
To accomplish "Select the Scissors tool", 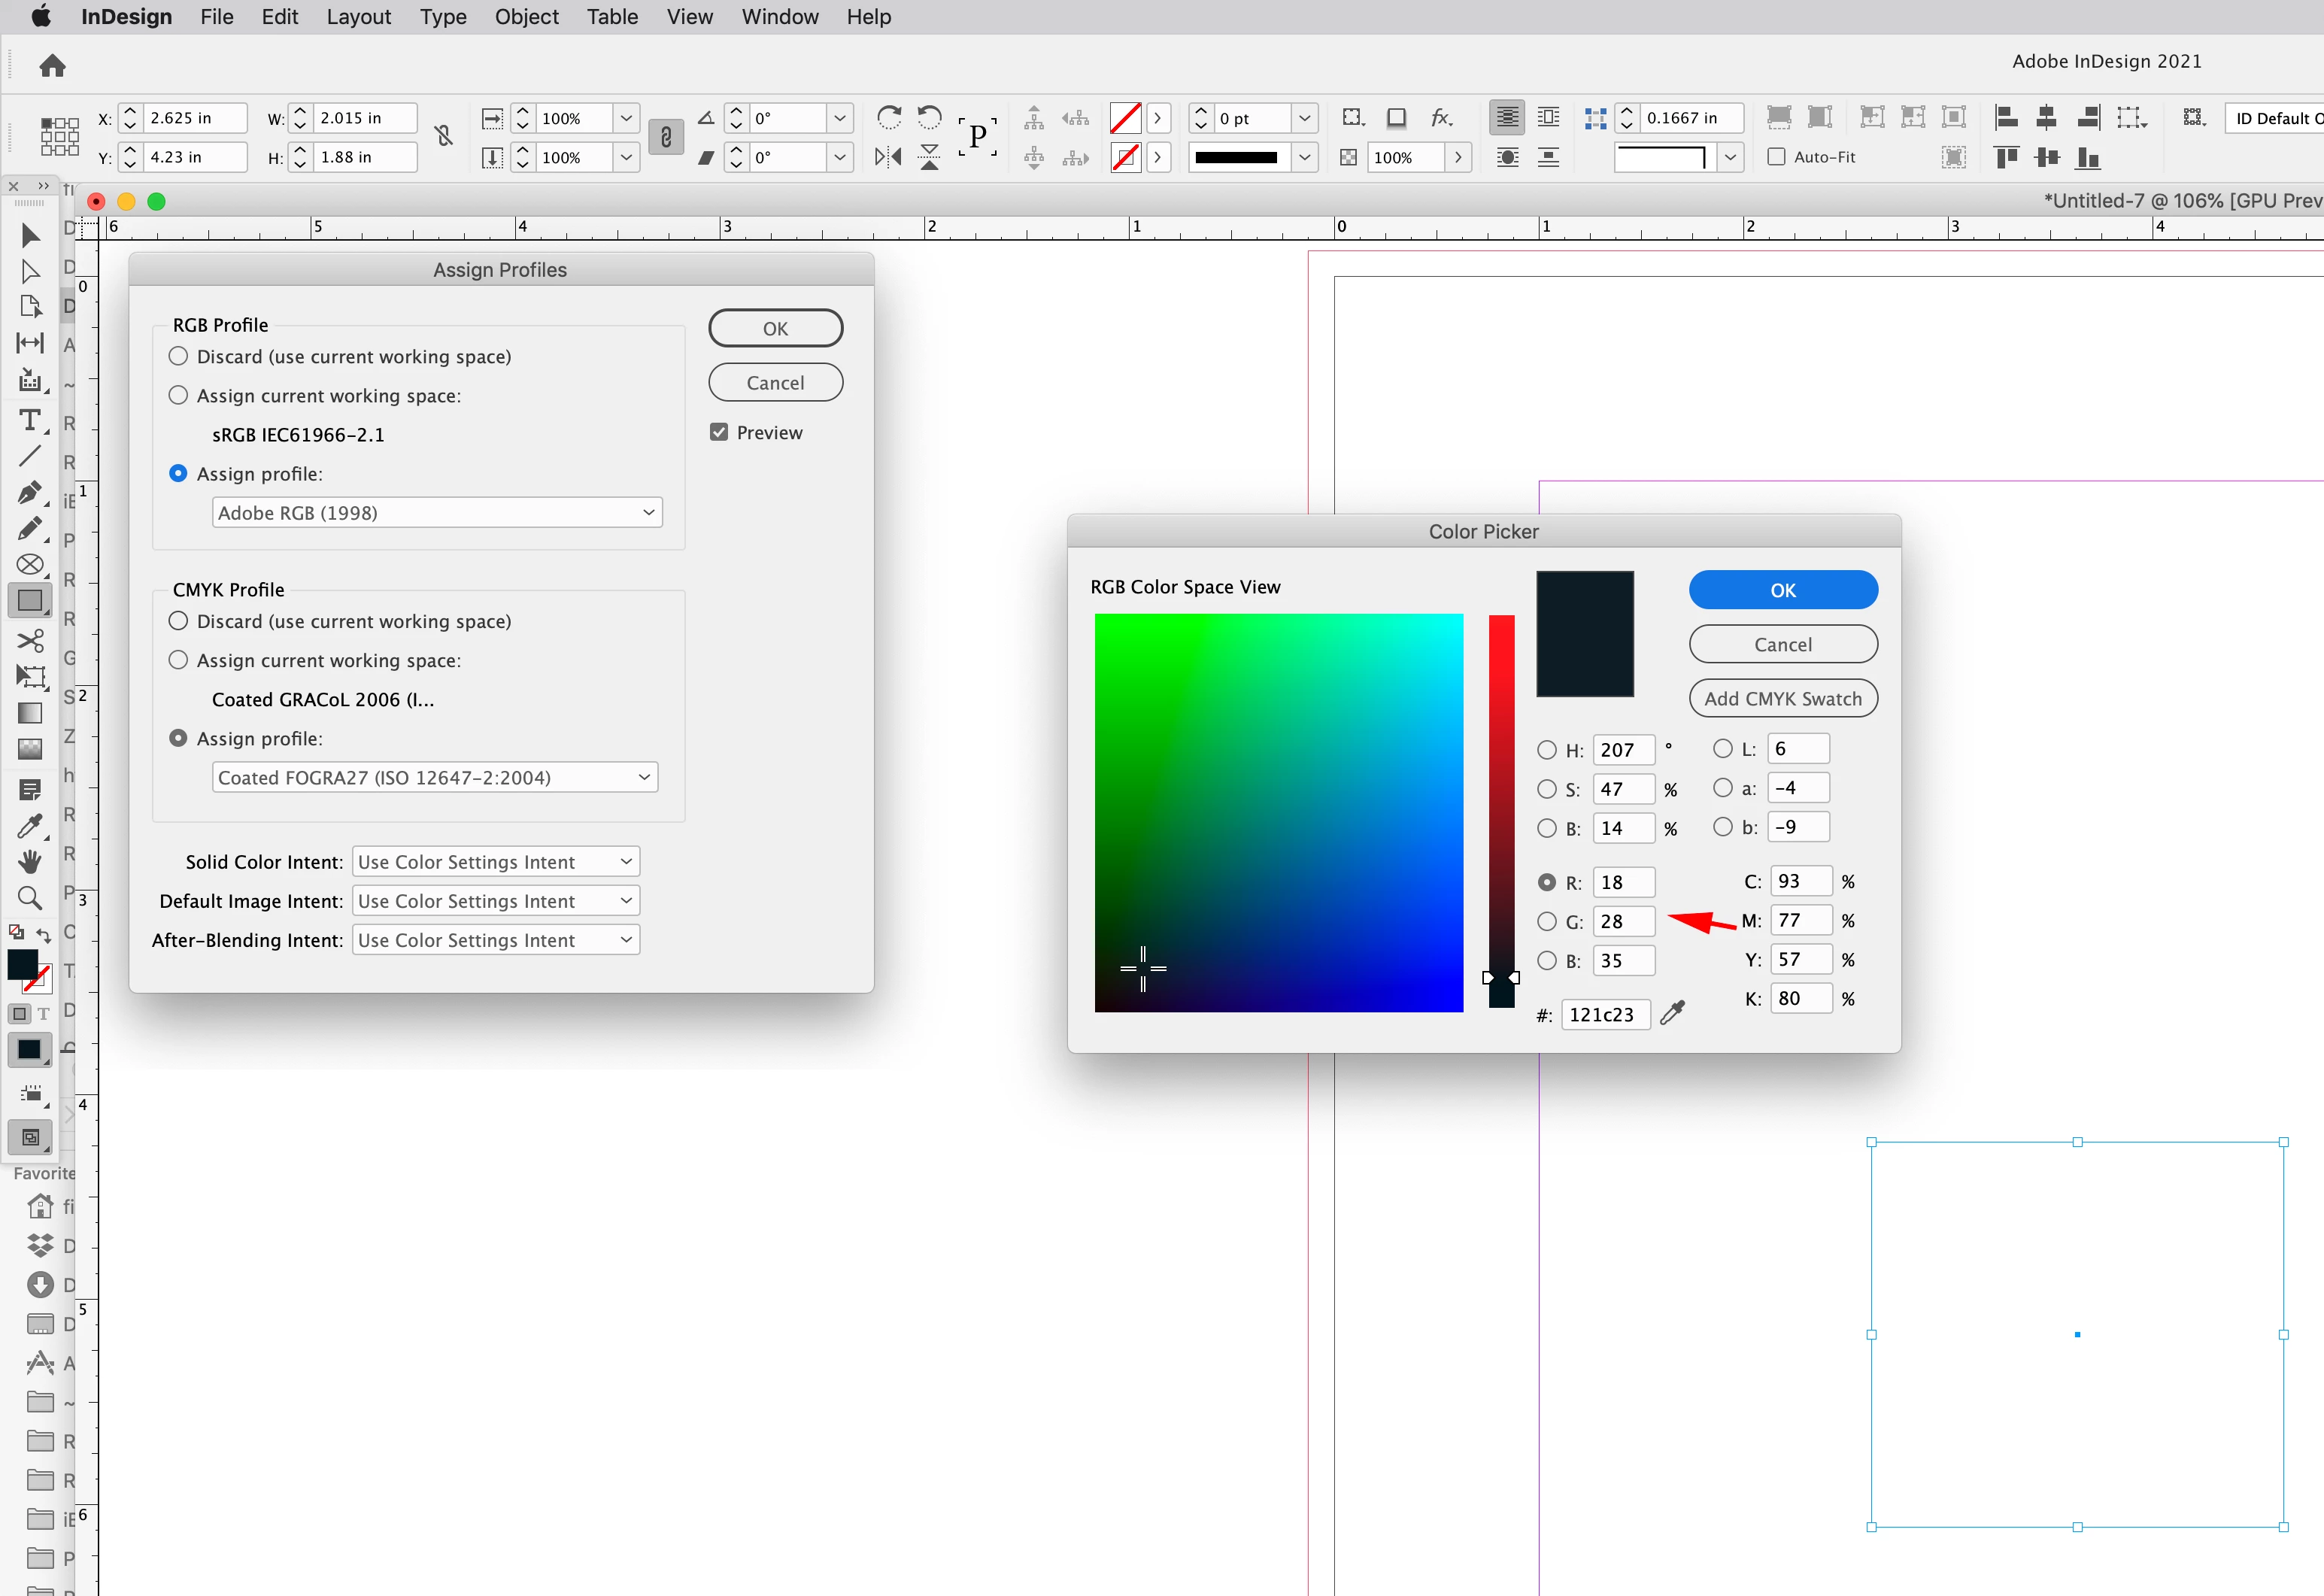I will click(x=30, y=640).
